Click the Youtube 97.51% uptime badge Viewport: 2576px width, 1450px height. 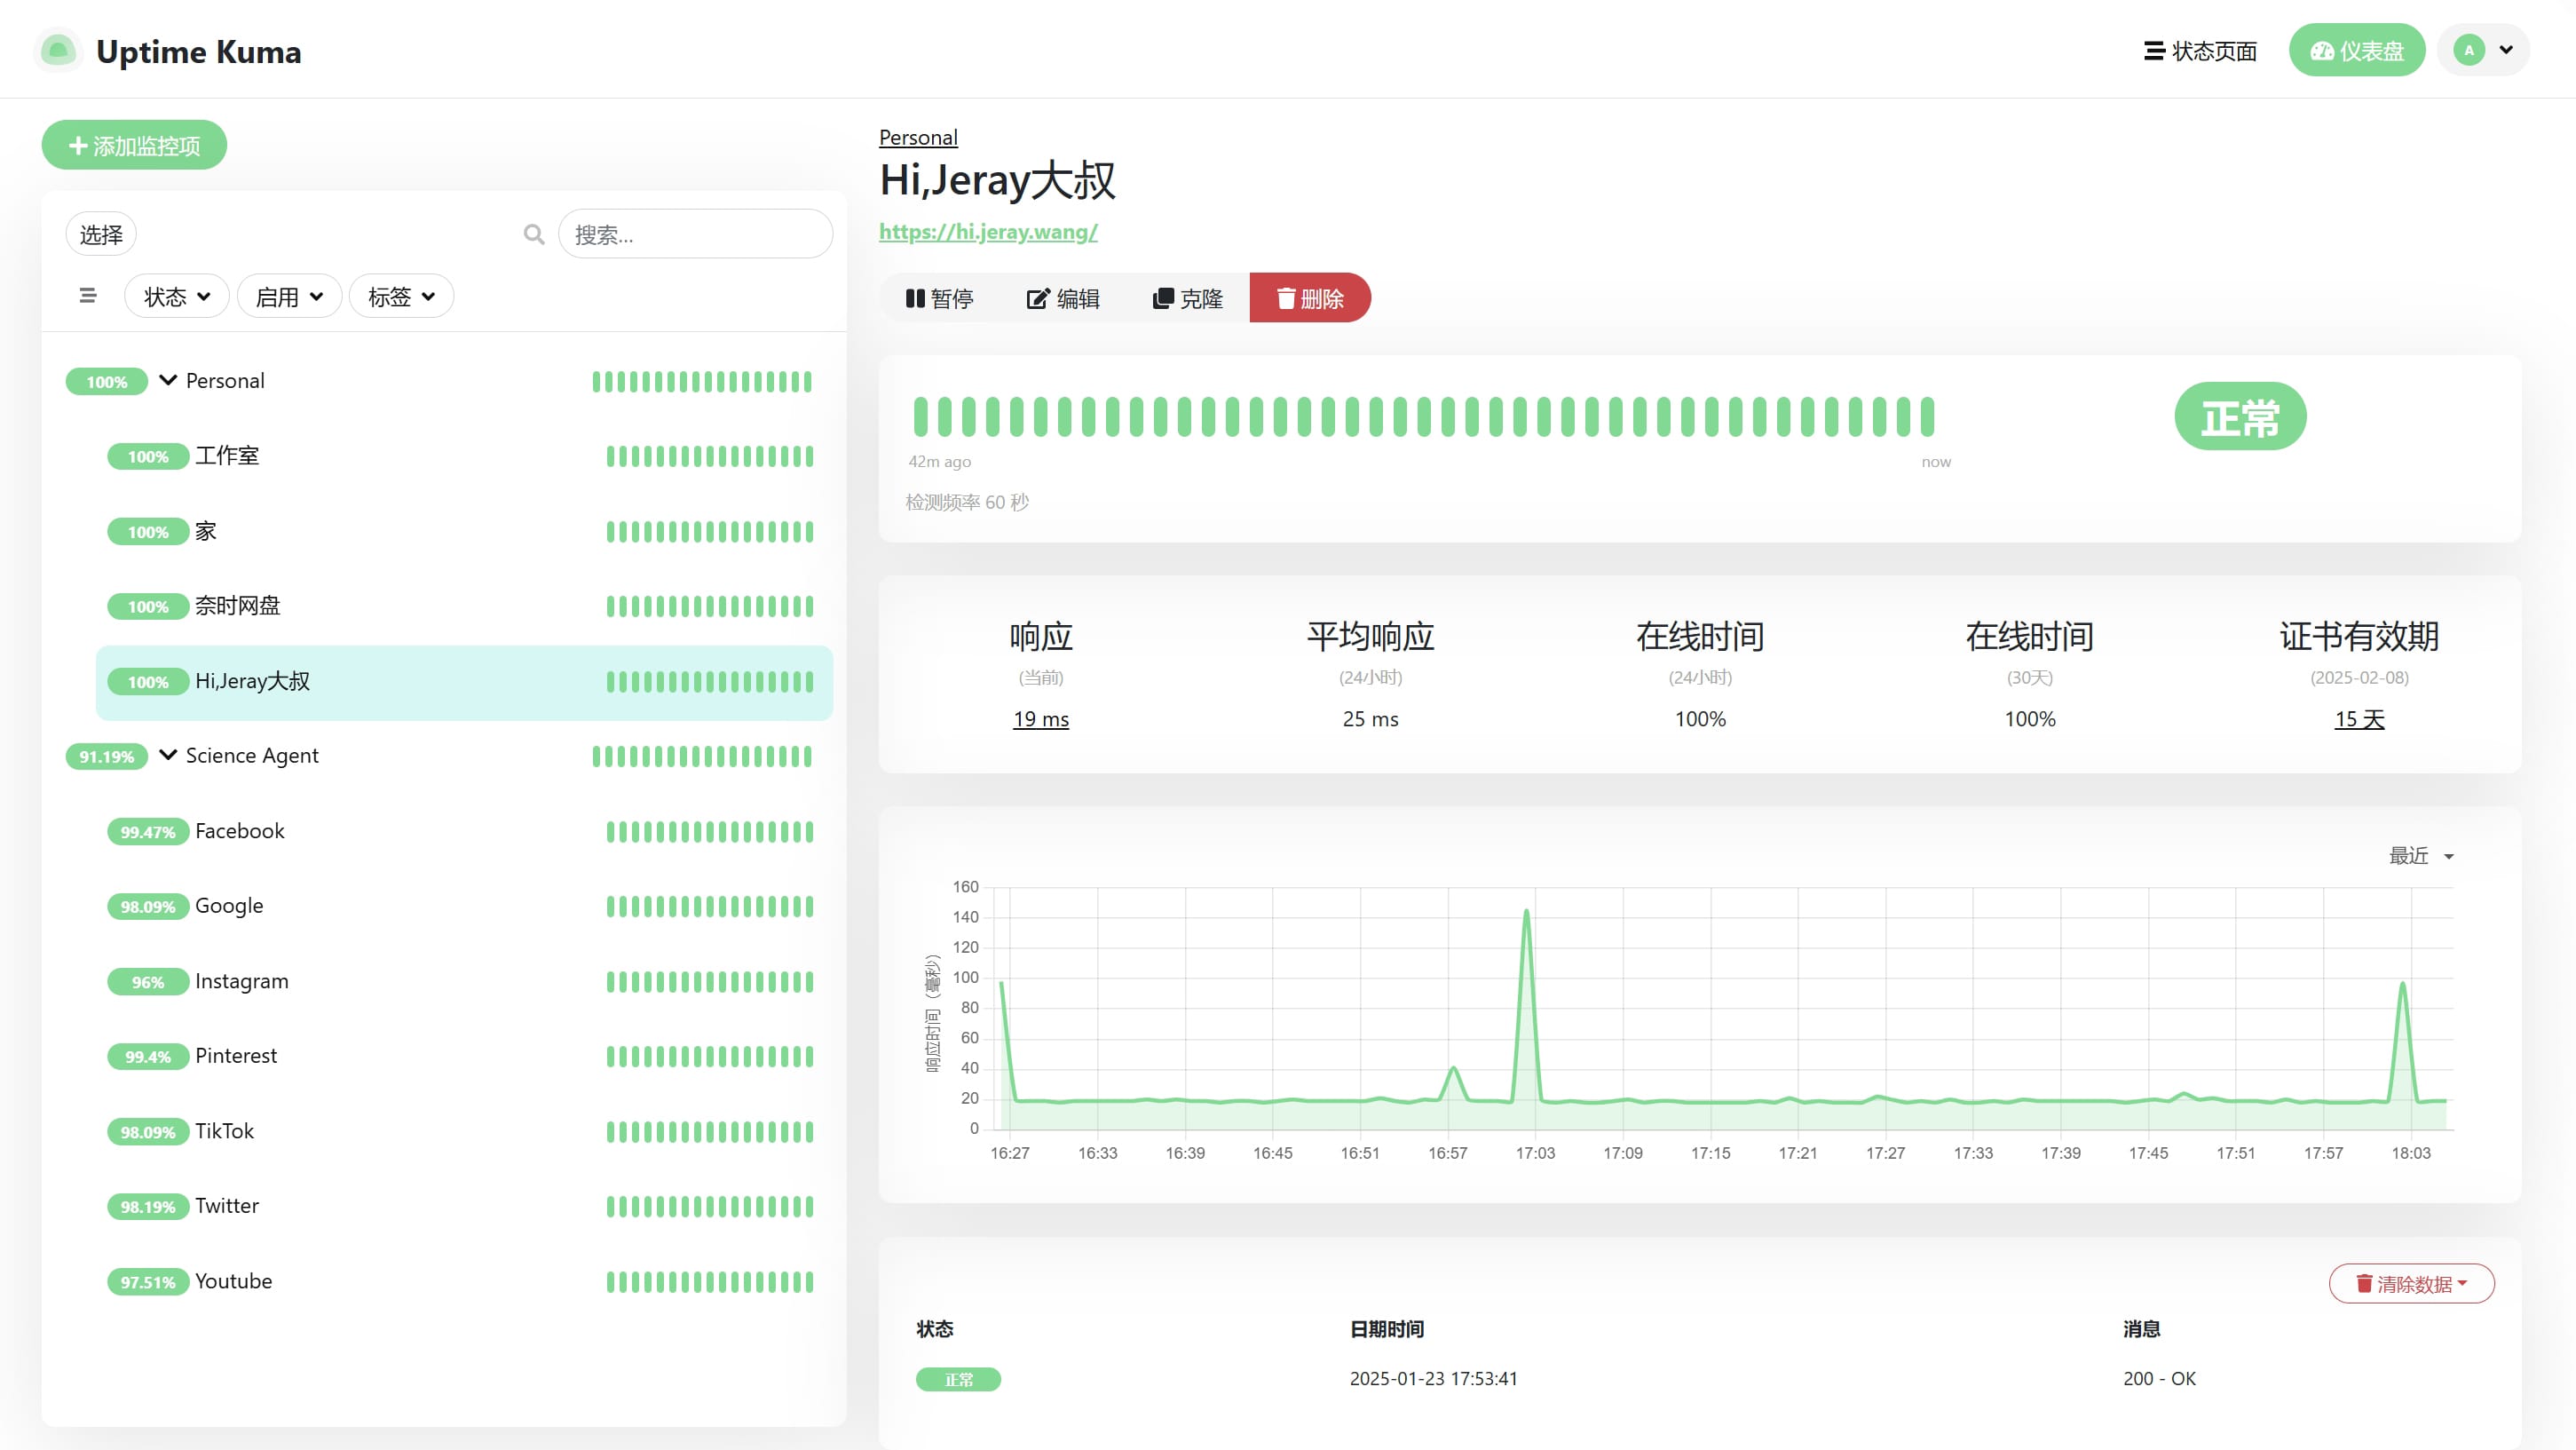pyautogui.click(x=148, y=1282)
